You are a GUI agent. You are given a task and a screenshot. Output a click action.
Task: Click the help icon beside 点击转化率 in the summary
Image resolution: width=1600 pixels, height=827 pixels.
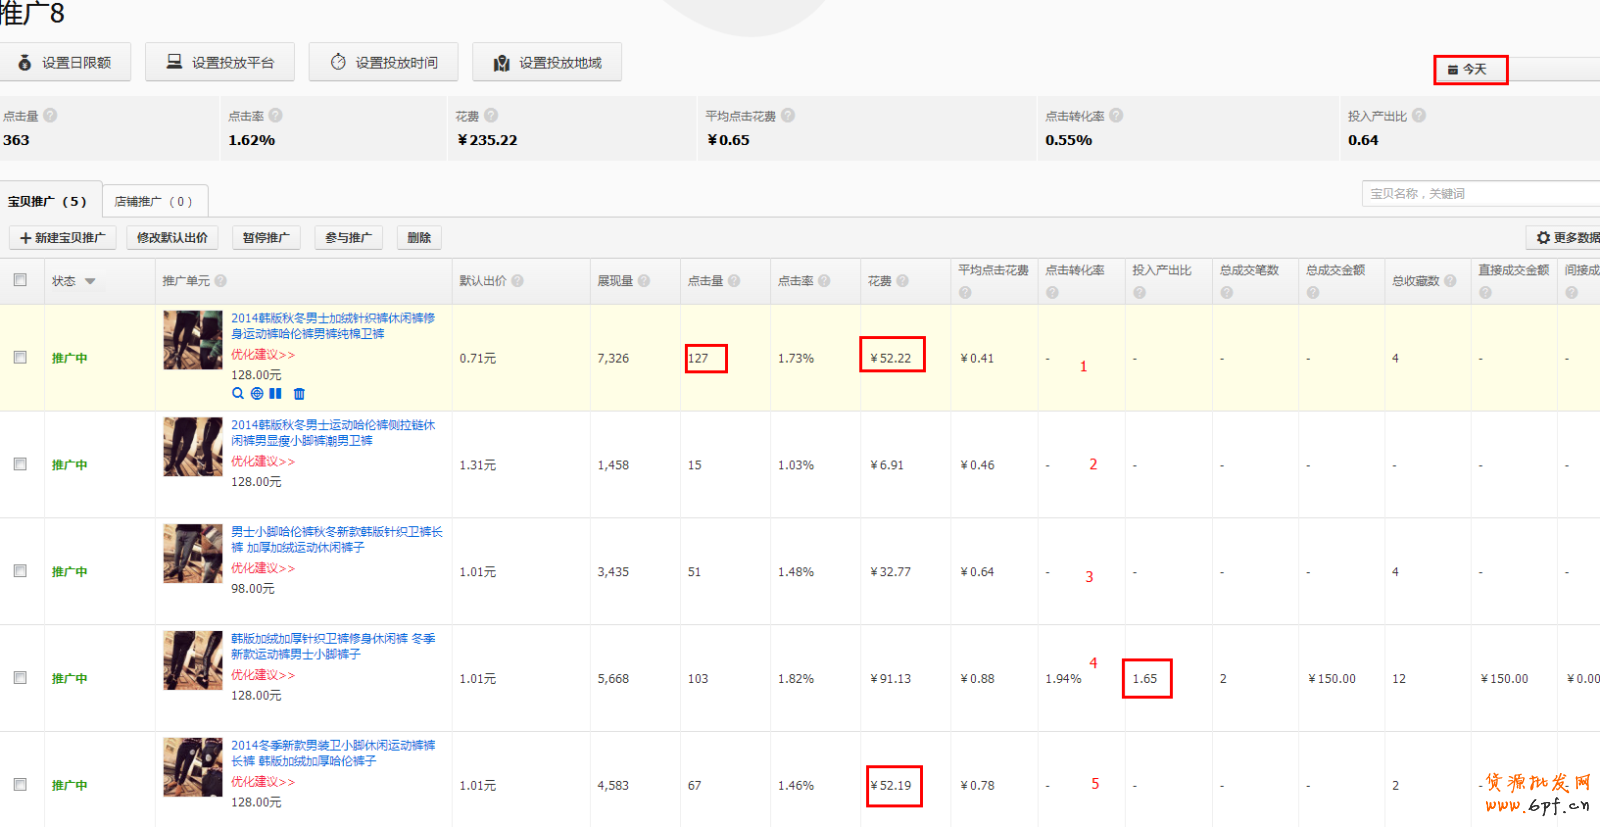point(1116,116)
